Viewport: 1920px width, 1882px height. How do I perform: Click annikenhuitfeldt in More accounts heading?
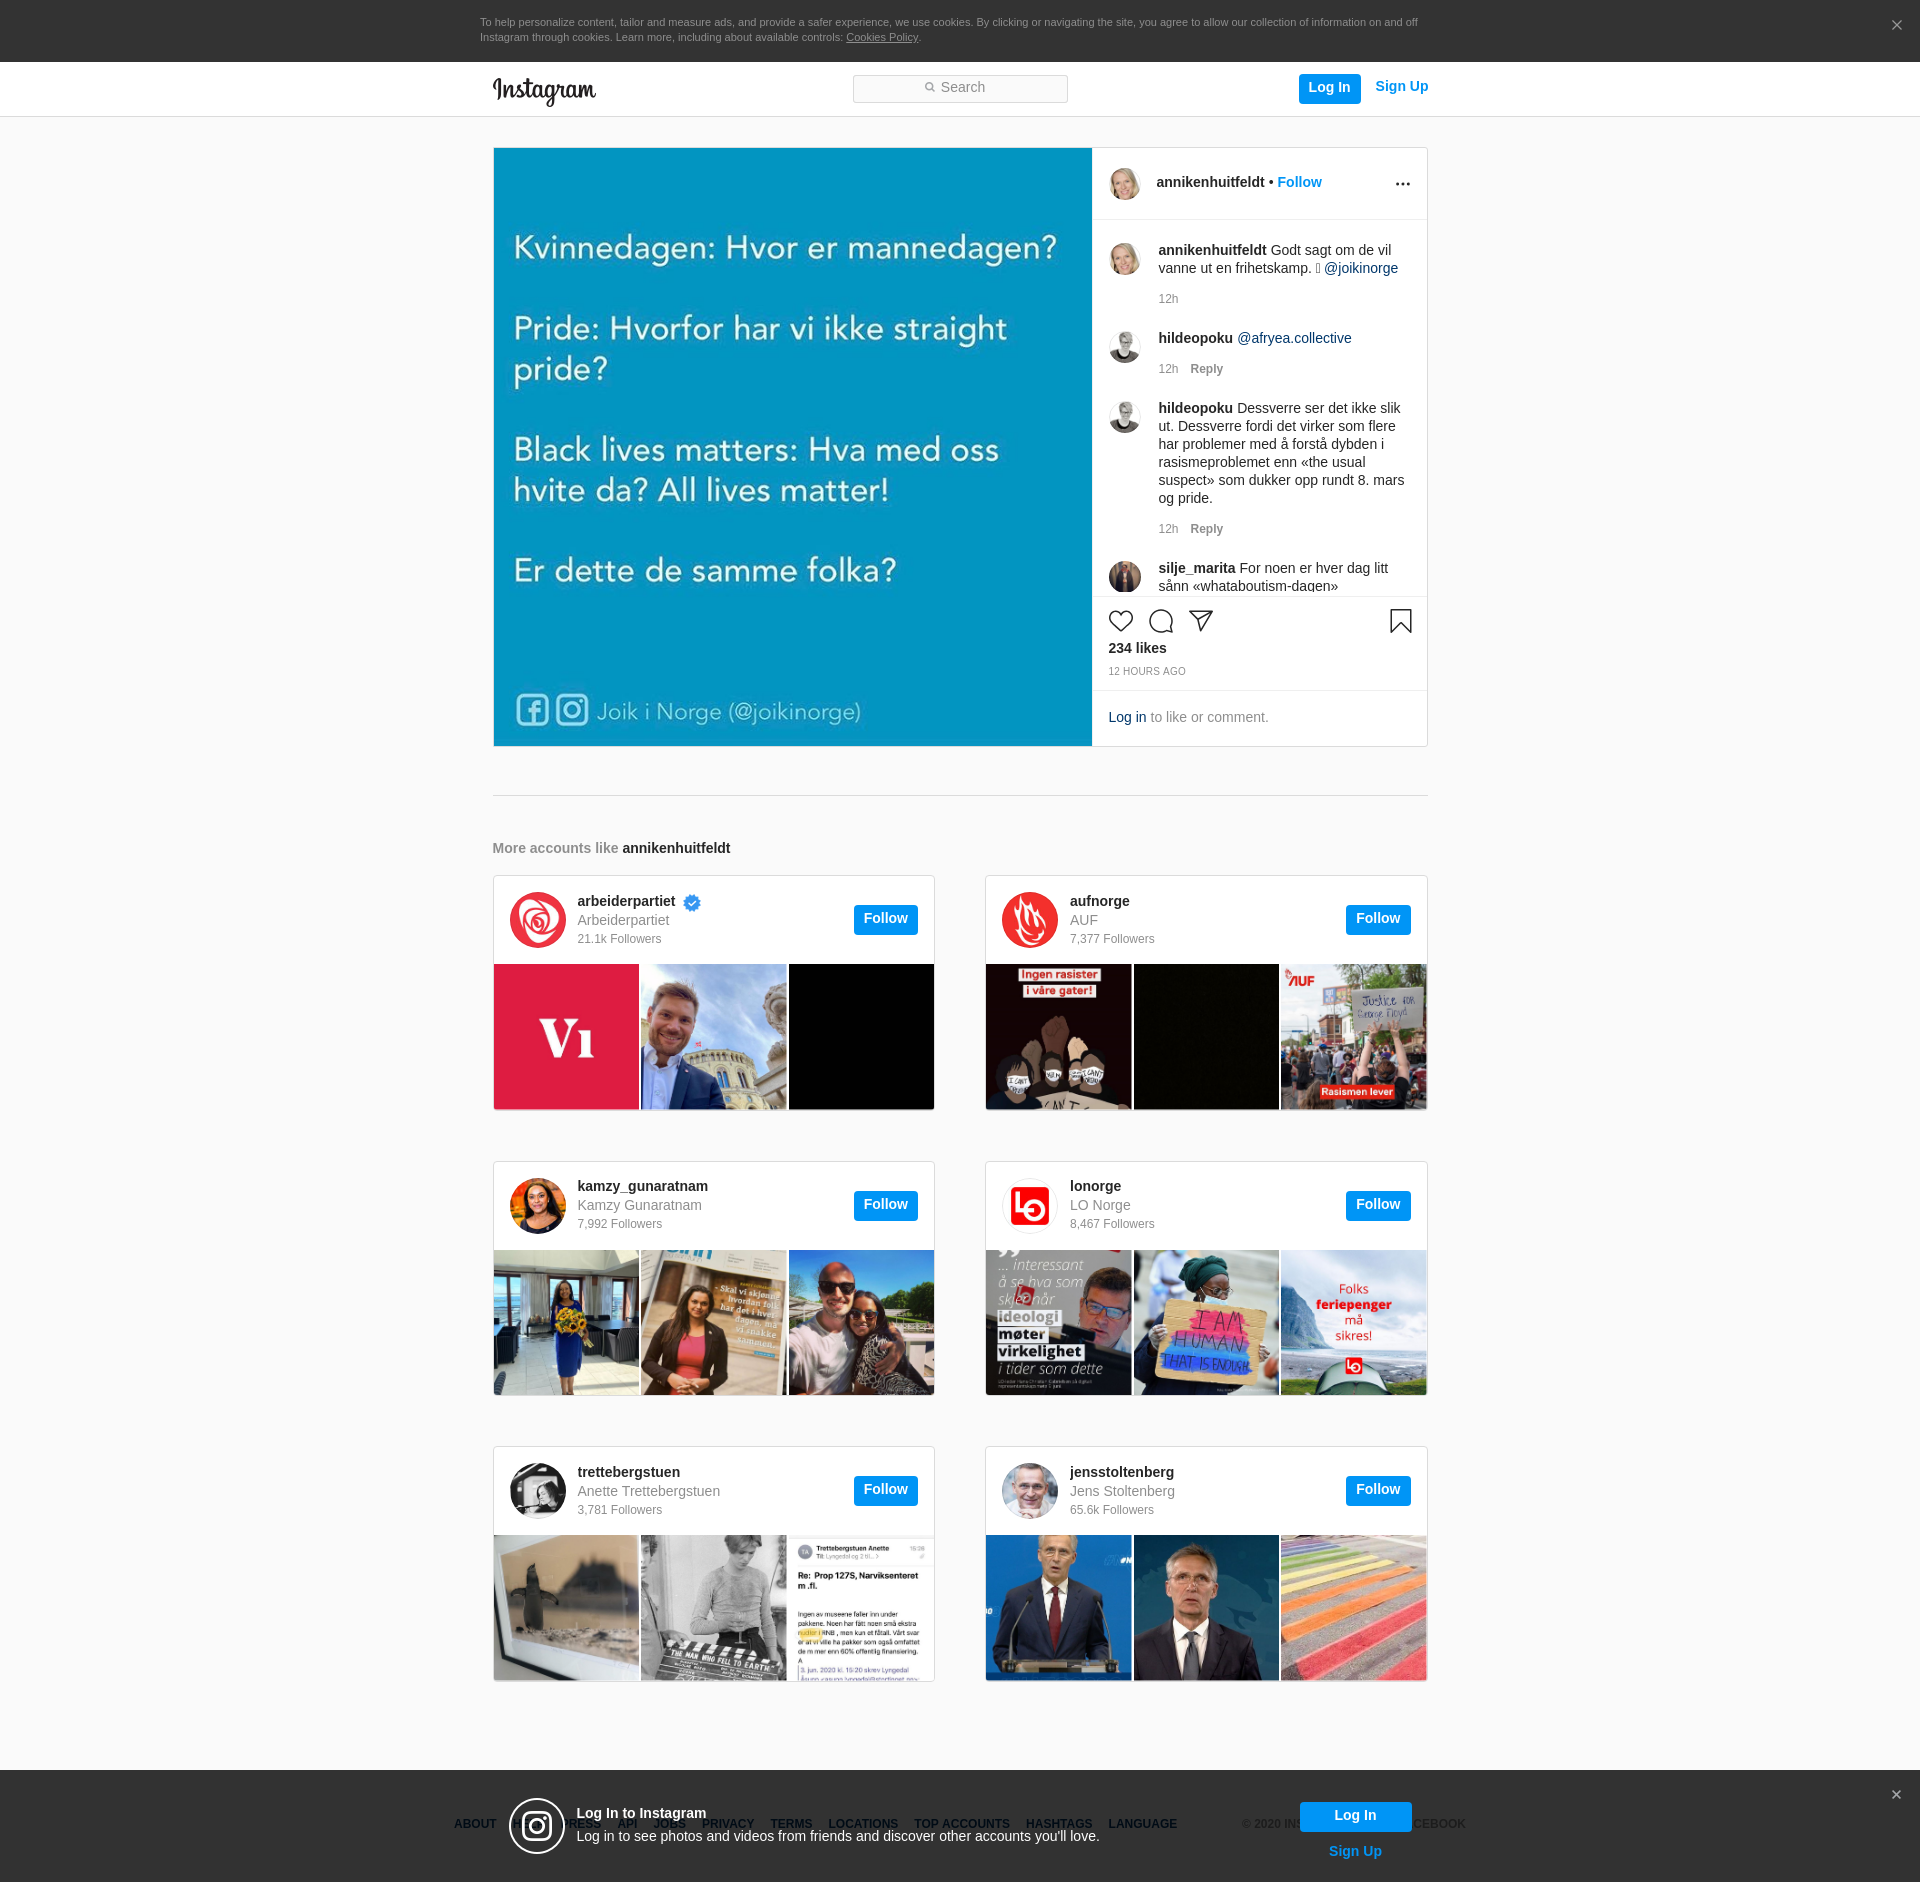(676, 848)
